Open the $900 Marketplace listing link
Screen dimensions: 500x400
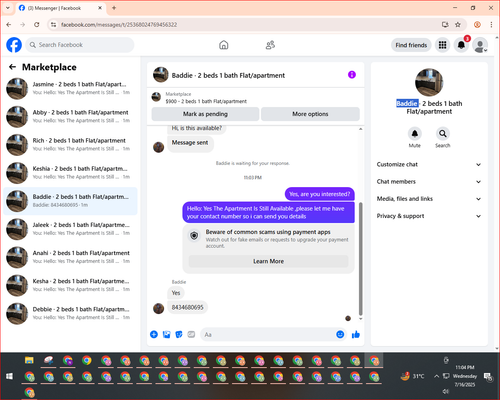pyautogui.click(x=206, y=101)
